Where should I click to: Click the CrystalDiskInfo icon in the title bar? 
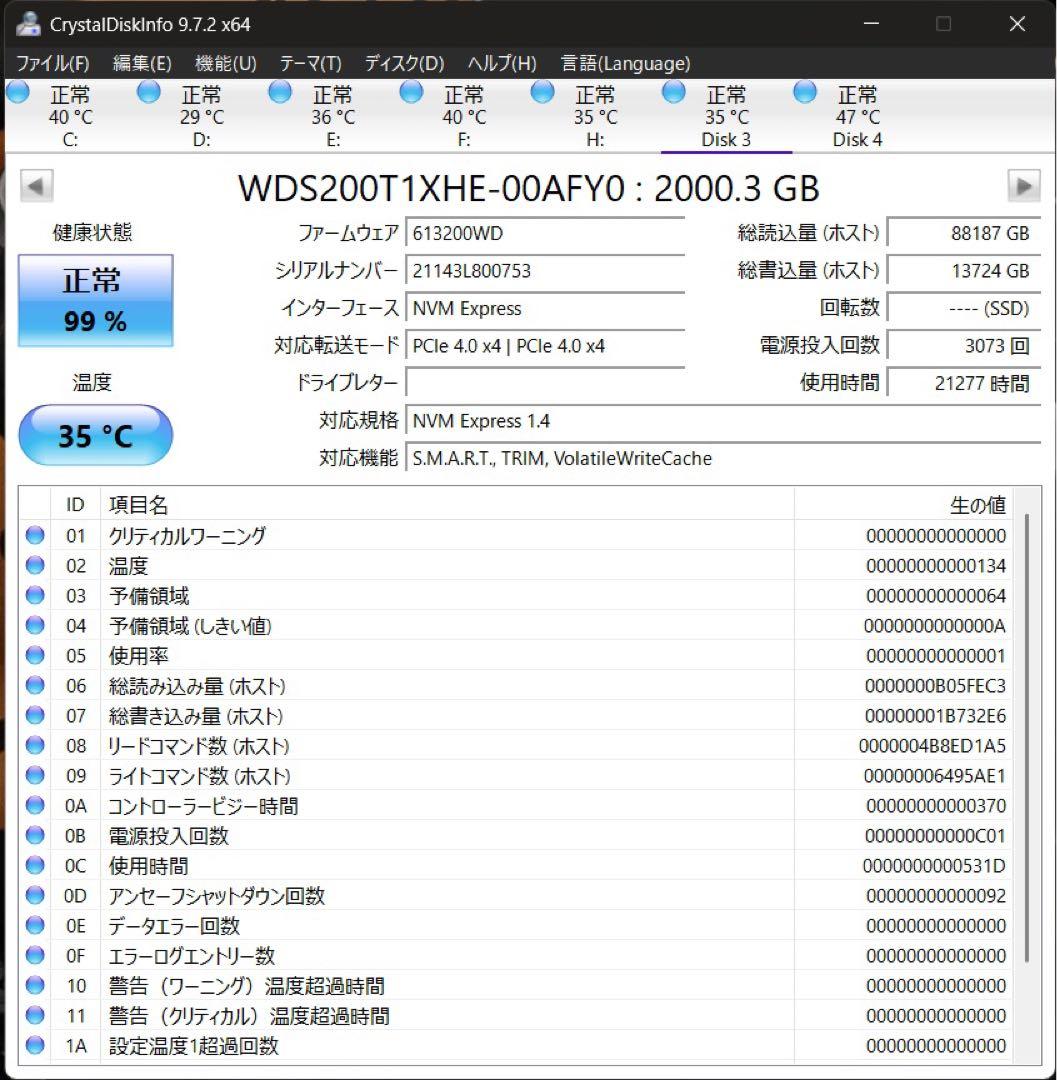(28, 23)
